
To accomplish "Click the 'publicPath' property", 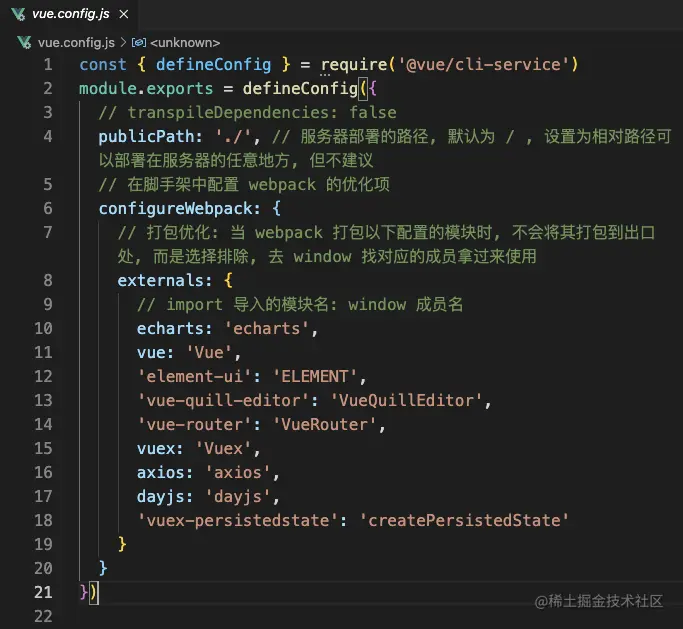I will (146, 136).
